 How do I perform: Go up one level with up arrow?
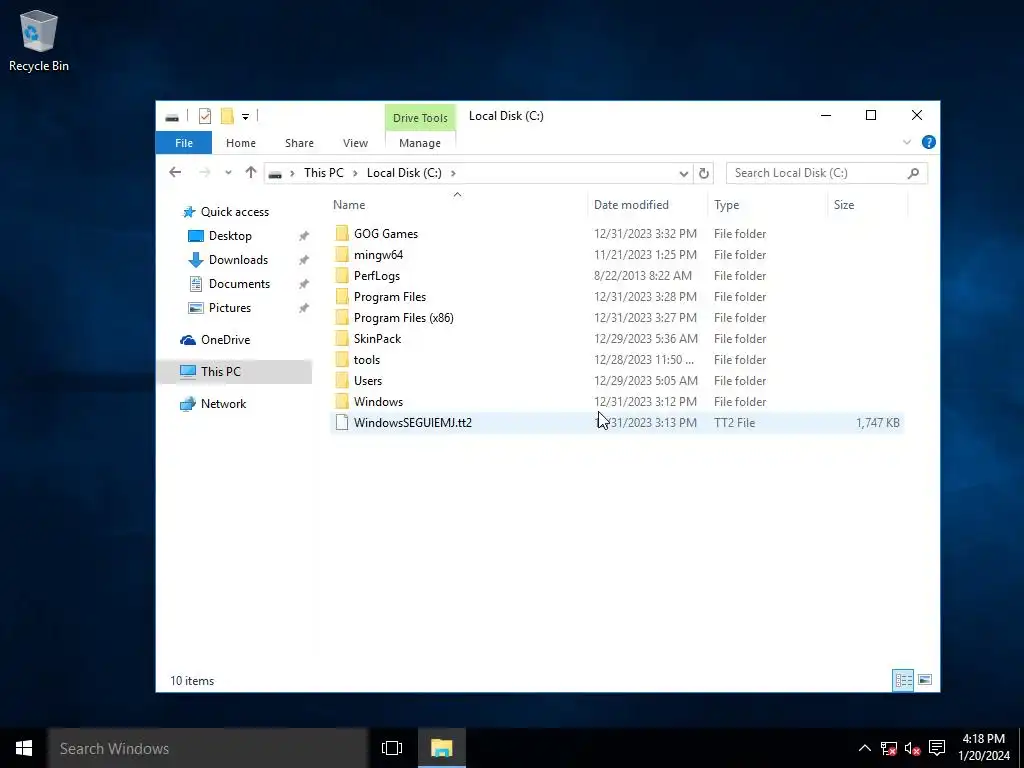[251, 172]
